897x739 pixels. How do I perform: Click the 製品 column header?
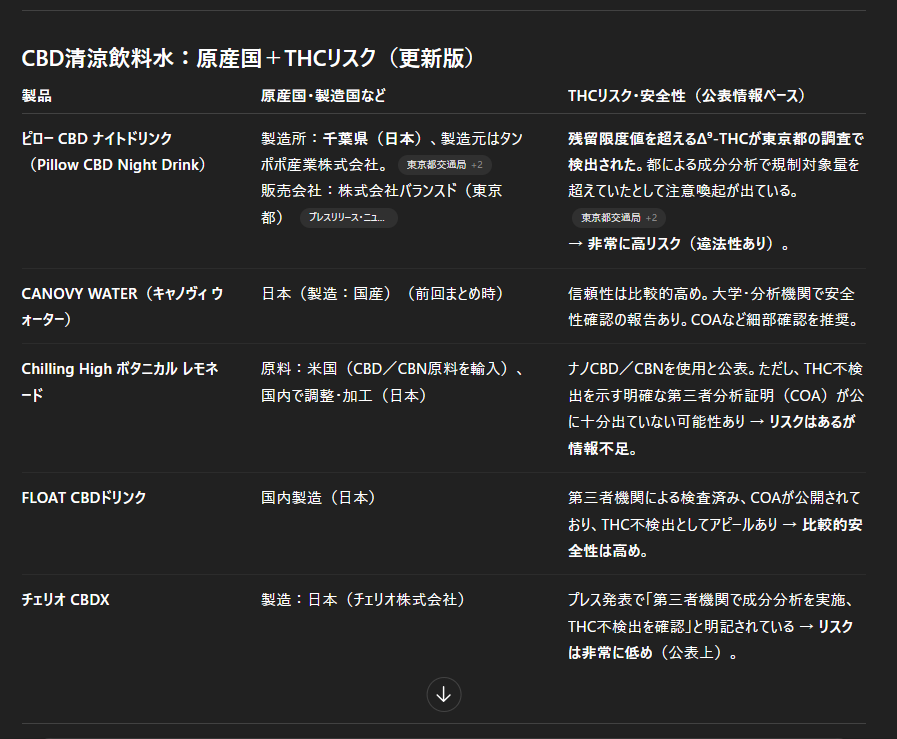pos(37,96)
